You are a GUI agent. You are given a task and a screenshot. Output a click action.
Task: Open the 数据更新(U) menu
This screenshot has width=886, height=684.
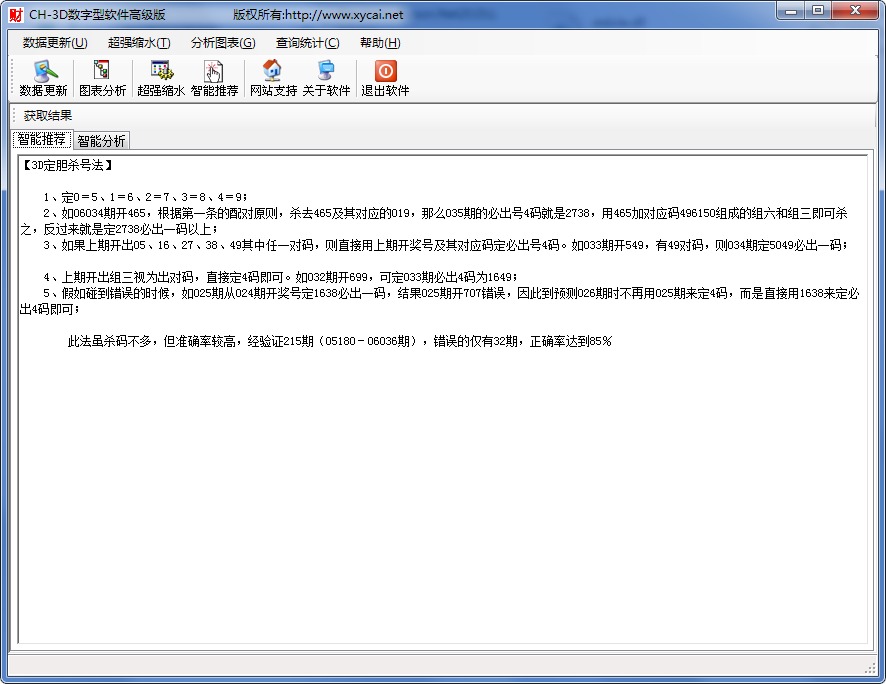pyautogui.click(x=55, y=43)
